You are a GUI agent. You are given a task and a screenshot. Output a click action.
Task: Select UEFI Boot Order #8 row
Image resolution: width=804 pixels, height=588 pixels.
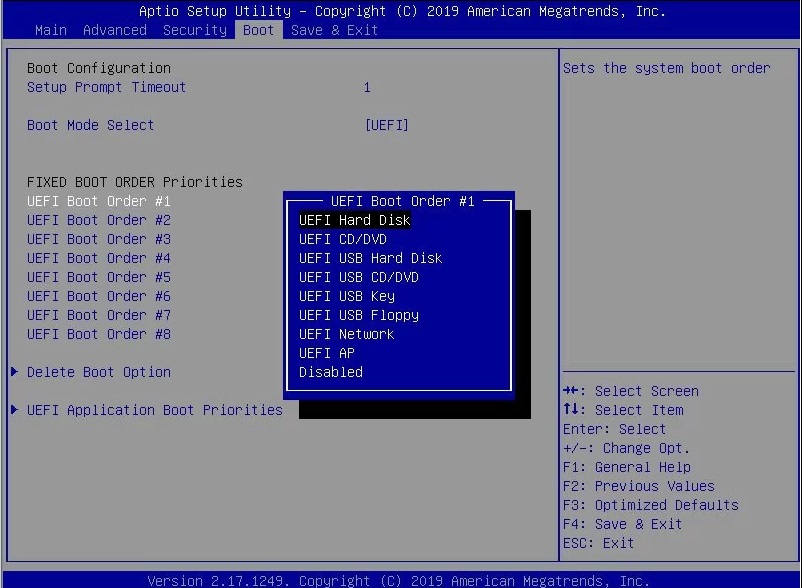tap(98, 334)
